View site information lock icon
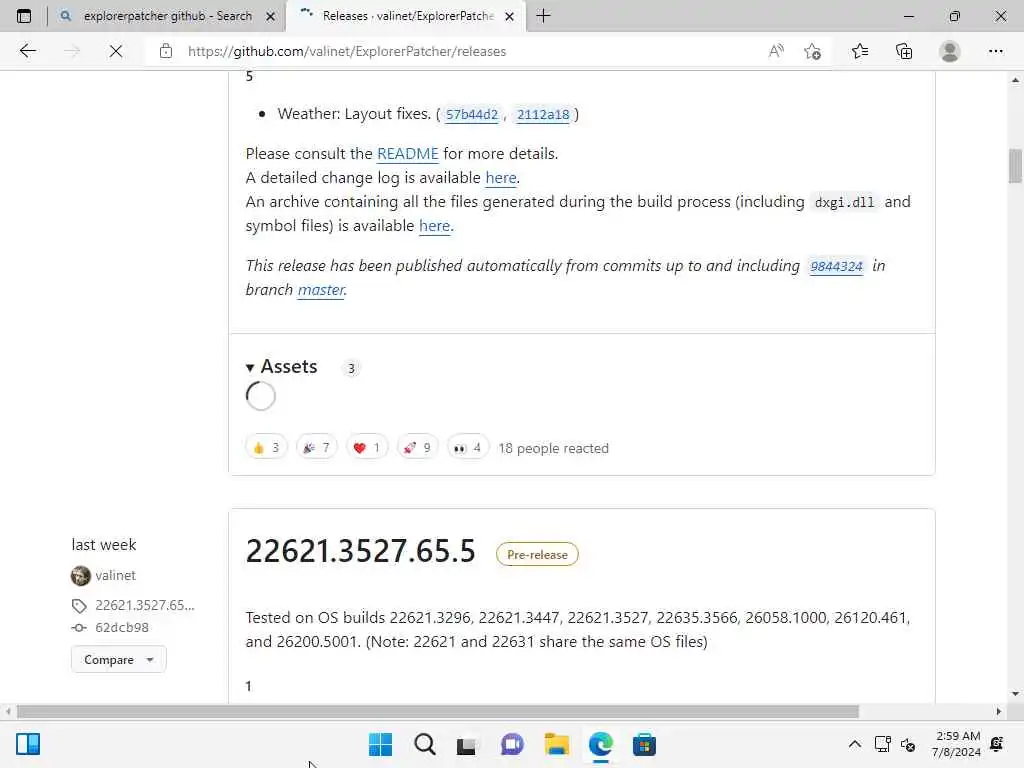The width and height of the screenshot is (1024, 768). pyautogui.click(x=166, y=51)
